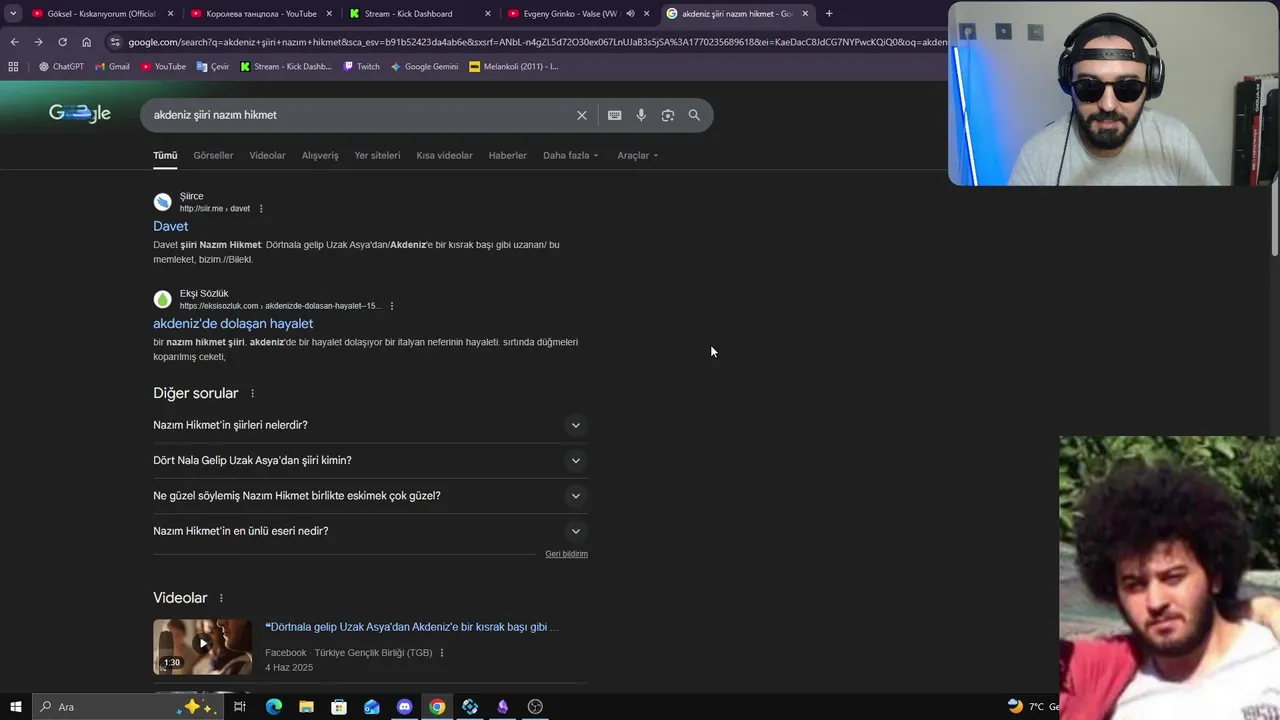
Task: Switch to the Alışveriş tab
Action: point(320,156)
